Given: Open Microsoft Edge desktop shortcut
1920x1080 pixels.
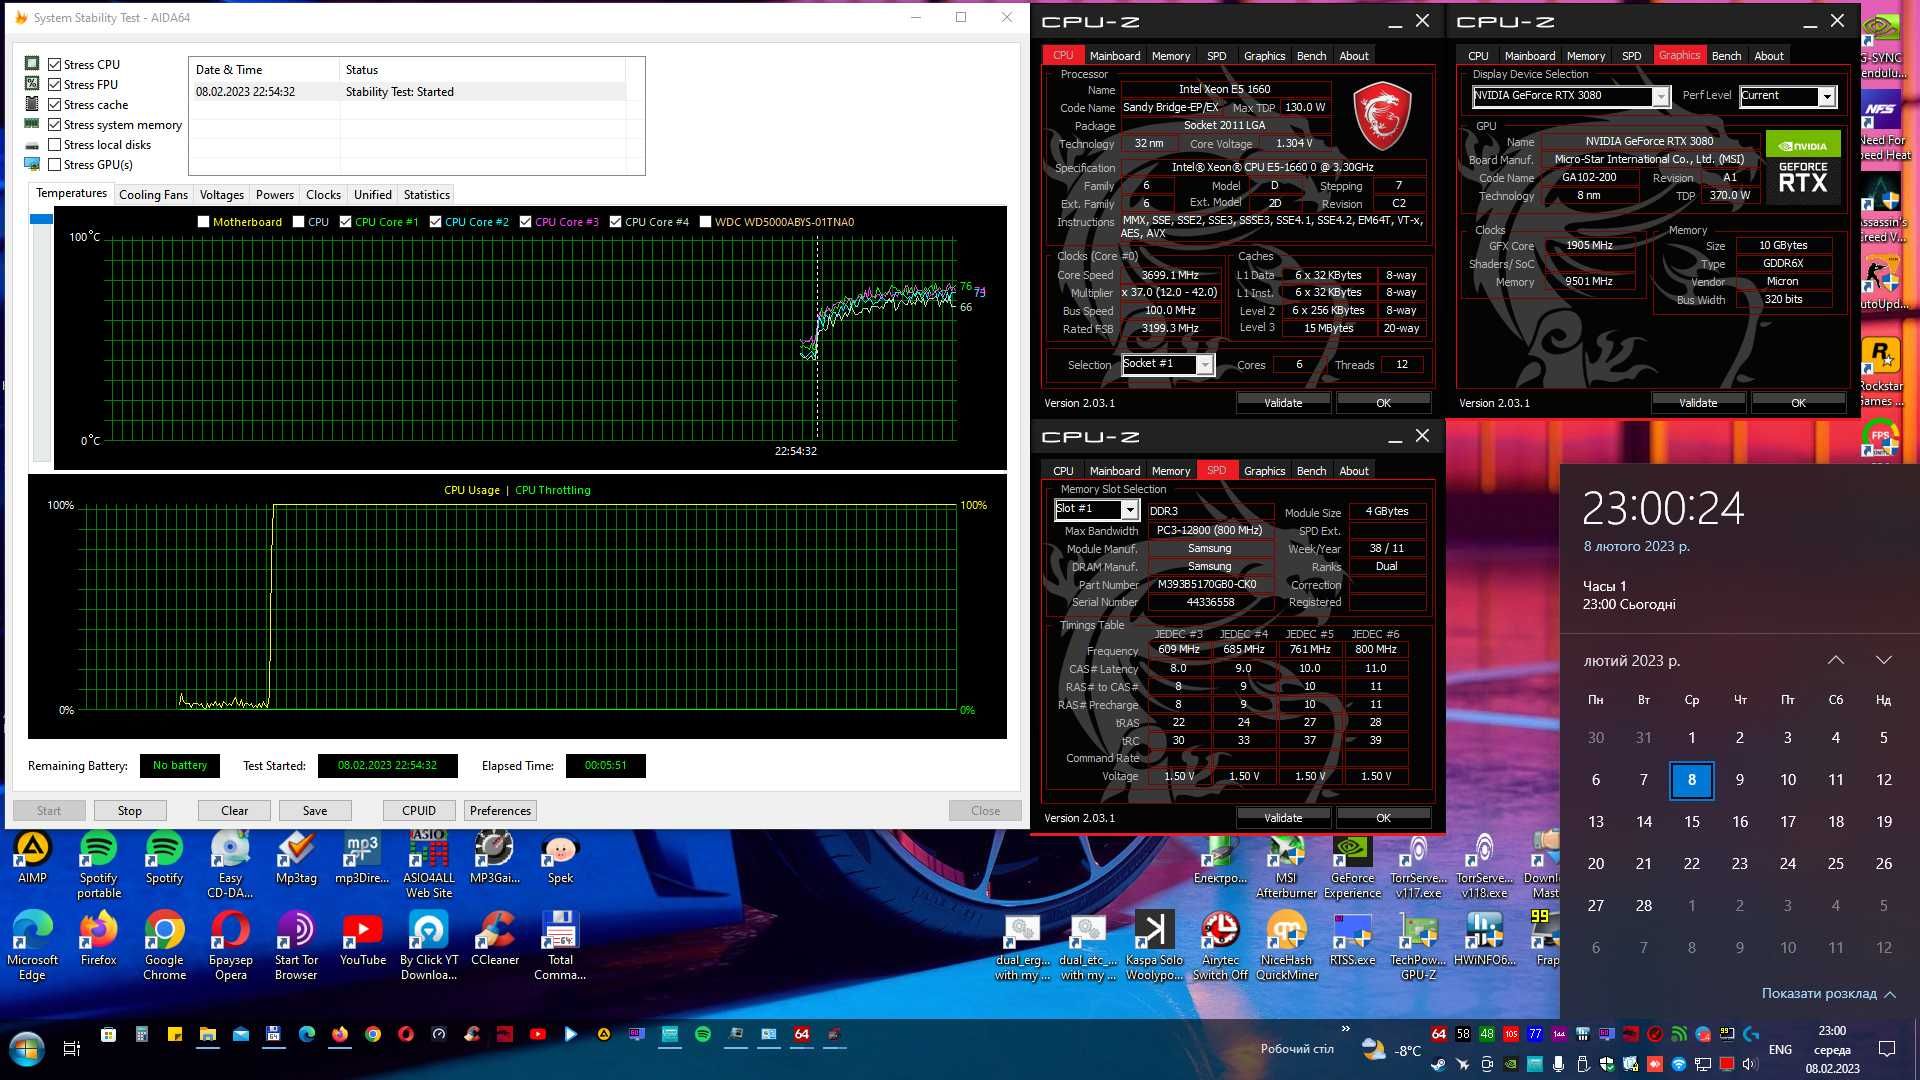Looking at the screenshot, I should tap(32, 946).
